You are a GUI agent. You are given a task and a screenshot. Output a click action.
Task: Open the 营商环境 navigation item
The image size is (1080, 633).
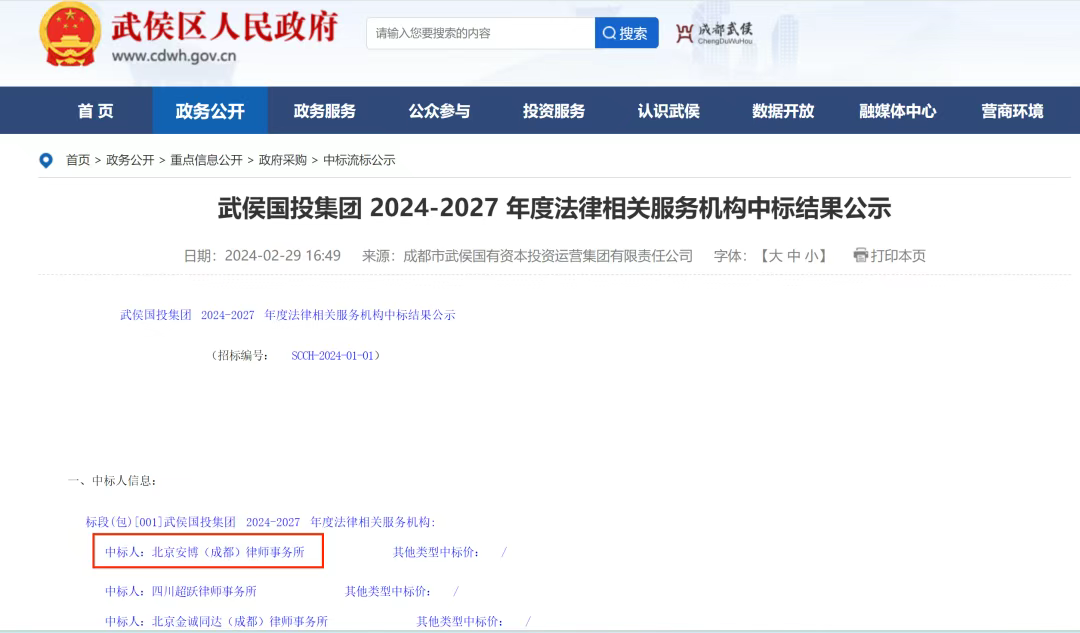[x=1011, y=111]
